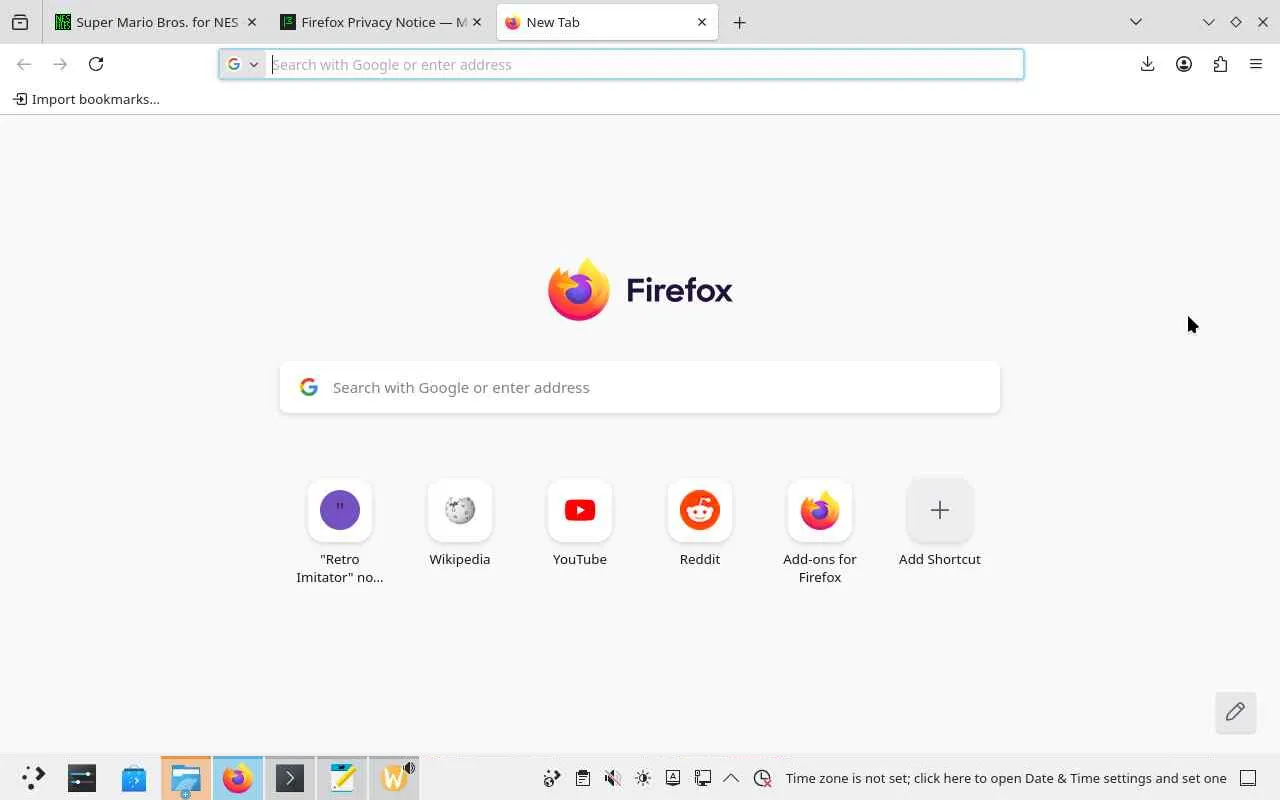The image size is (1280, 800).
Task: Expand the list all tabs dropdown
Action: tap(1136, 22)
